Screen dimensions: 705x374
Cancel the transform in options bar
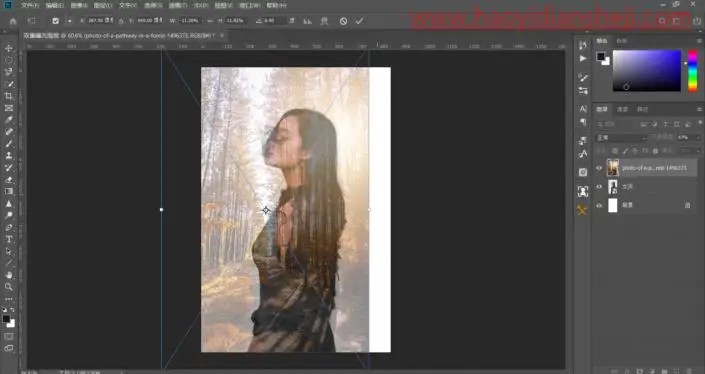pyautogui.click(x=343, y=21)
